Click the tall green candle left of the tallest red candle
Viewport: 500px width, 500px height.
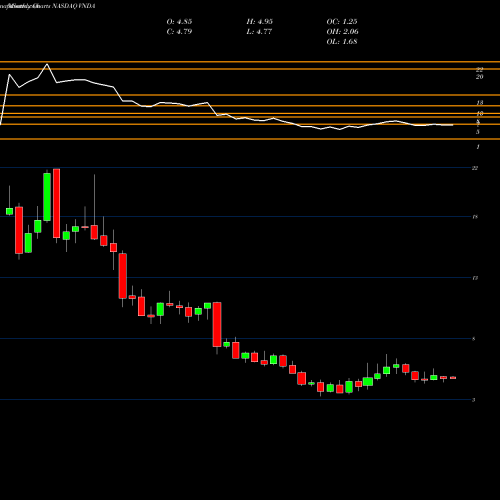pos(47,197)
